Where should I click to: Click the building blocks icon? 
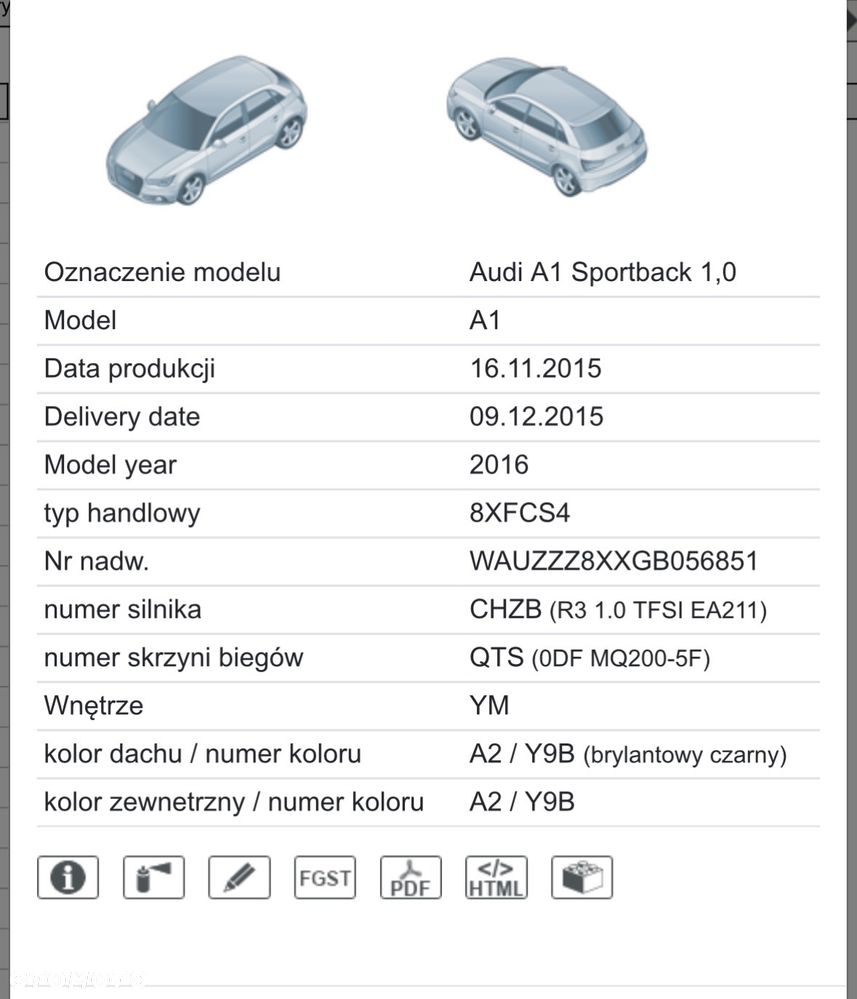pos(582,877)
